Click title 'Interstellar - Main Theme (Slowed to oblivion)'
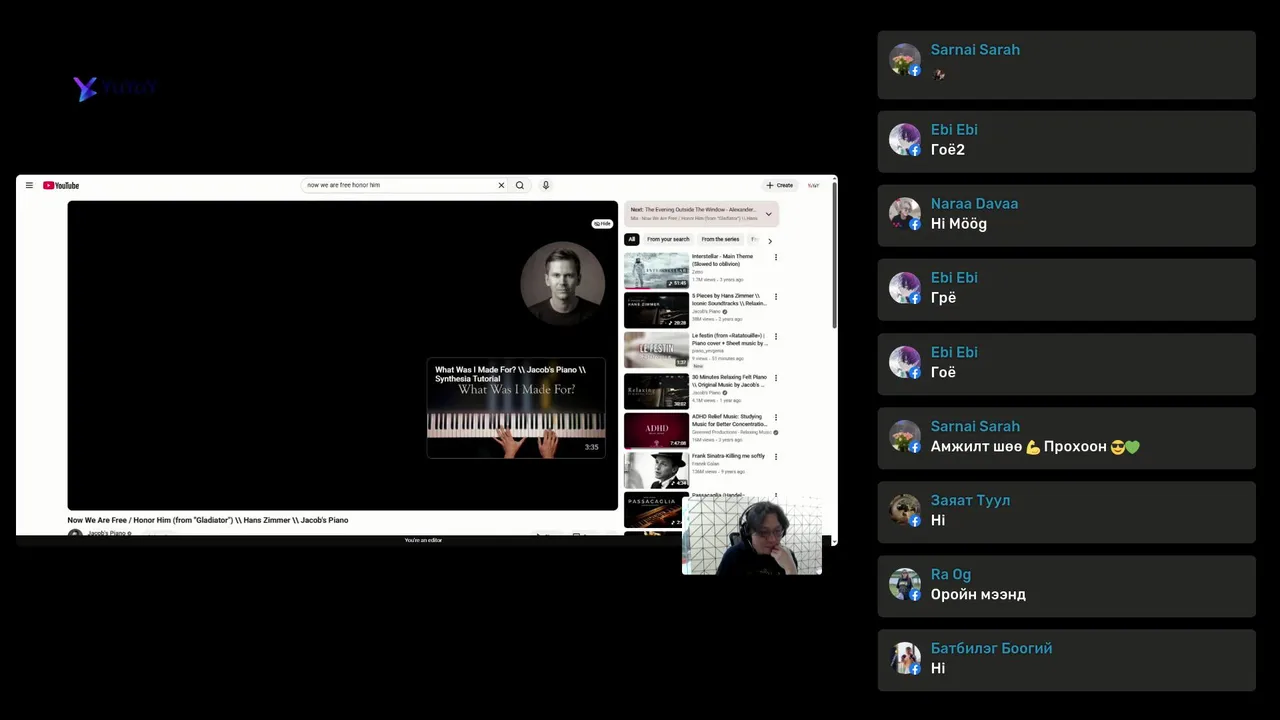This screenshot has width=1280, height=720. [722, 260]
